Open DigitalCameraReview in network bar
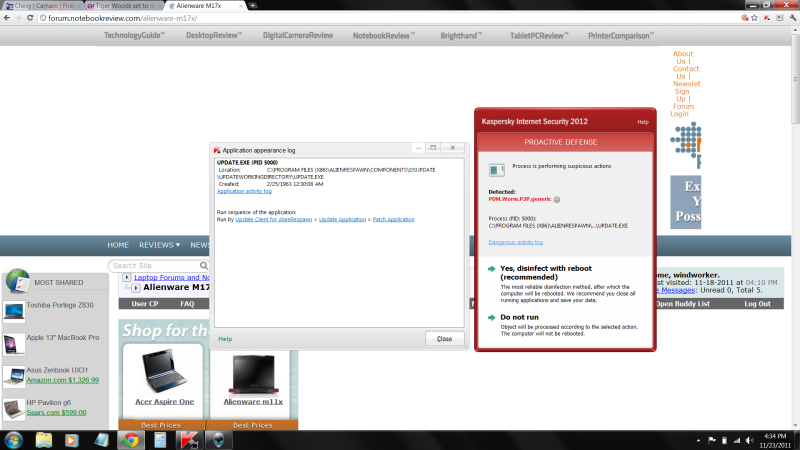Screen dimensions: 800x450 (298, 36)
